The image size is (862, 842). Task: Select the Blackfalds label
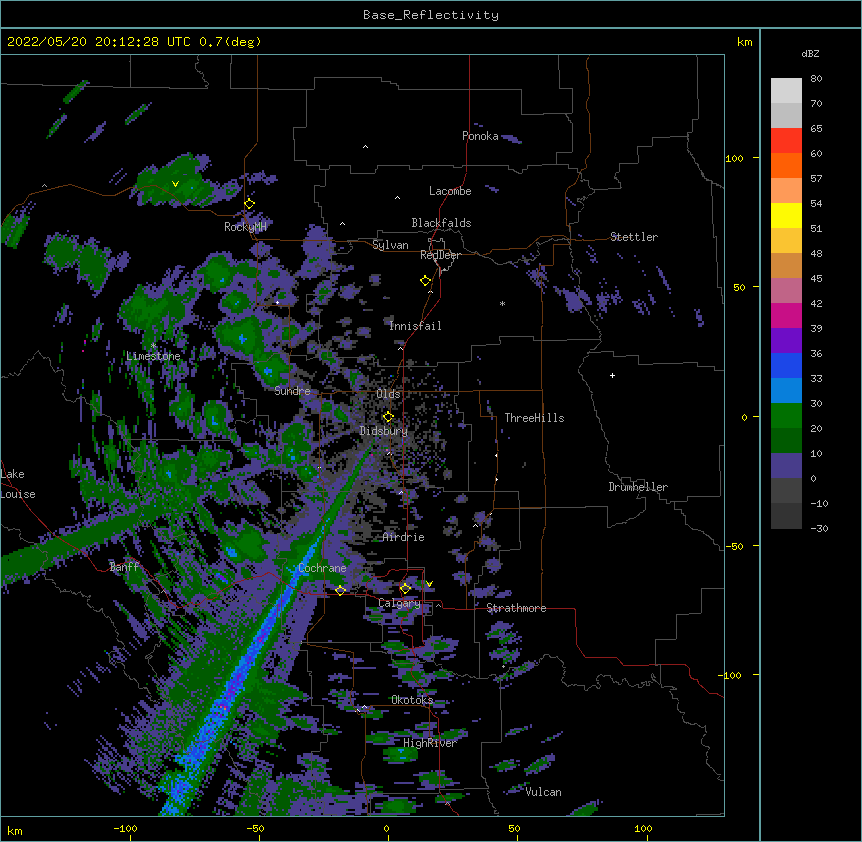coord(441,223)
